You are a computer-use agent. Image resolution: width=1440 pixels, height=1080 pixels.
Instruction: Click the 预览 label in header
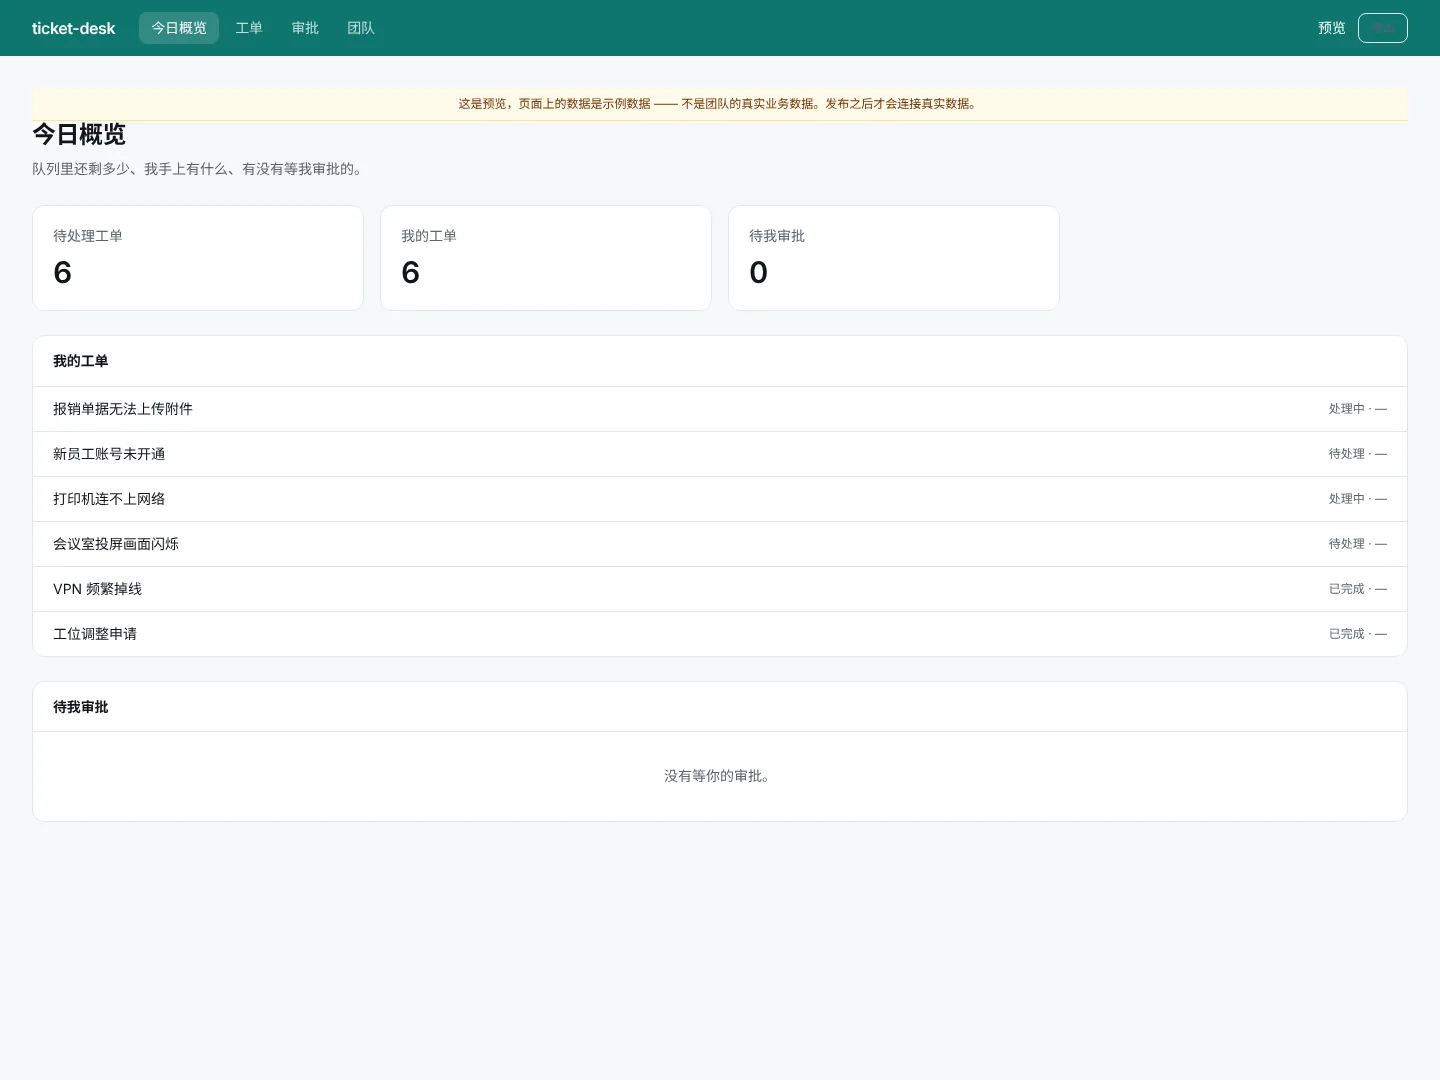(x=1332, y=28)
